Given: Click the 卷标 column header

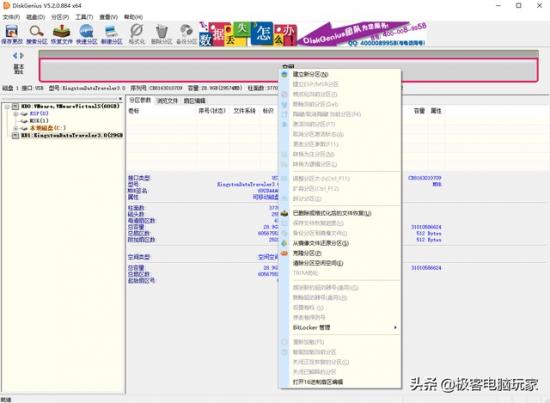Looking at the screenshot, I should tap(134, 111).
